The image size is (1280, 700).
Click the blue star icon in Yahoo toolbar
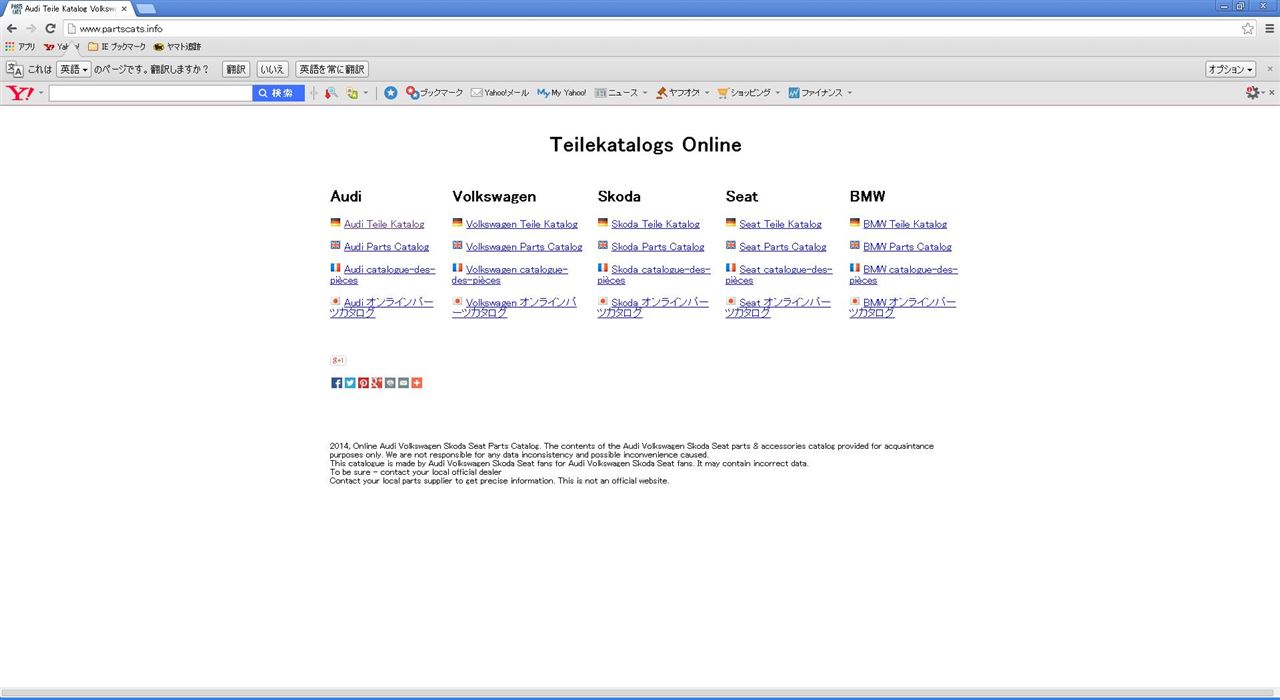(391, 93)
